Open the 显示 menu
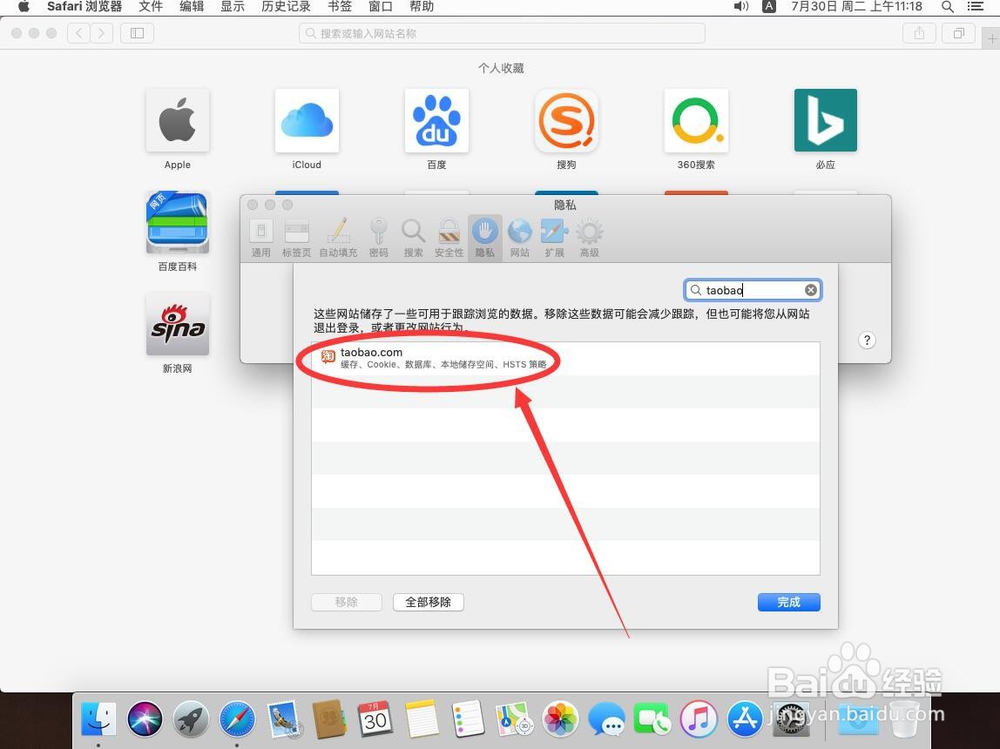 point(232,7)
